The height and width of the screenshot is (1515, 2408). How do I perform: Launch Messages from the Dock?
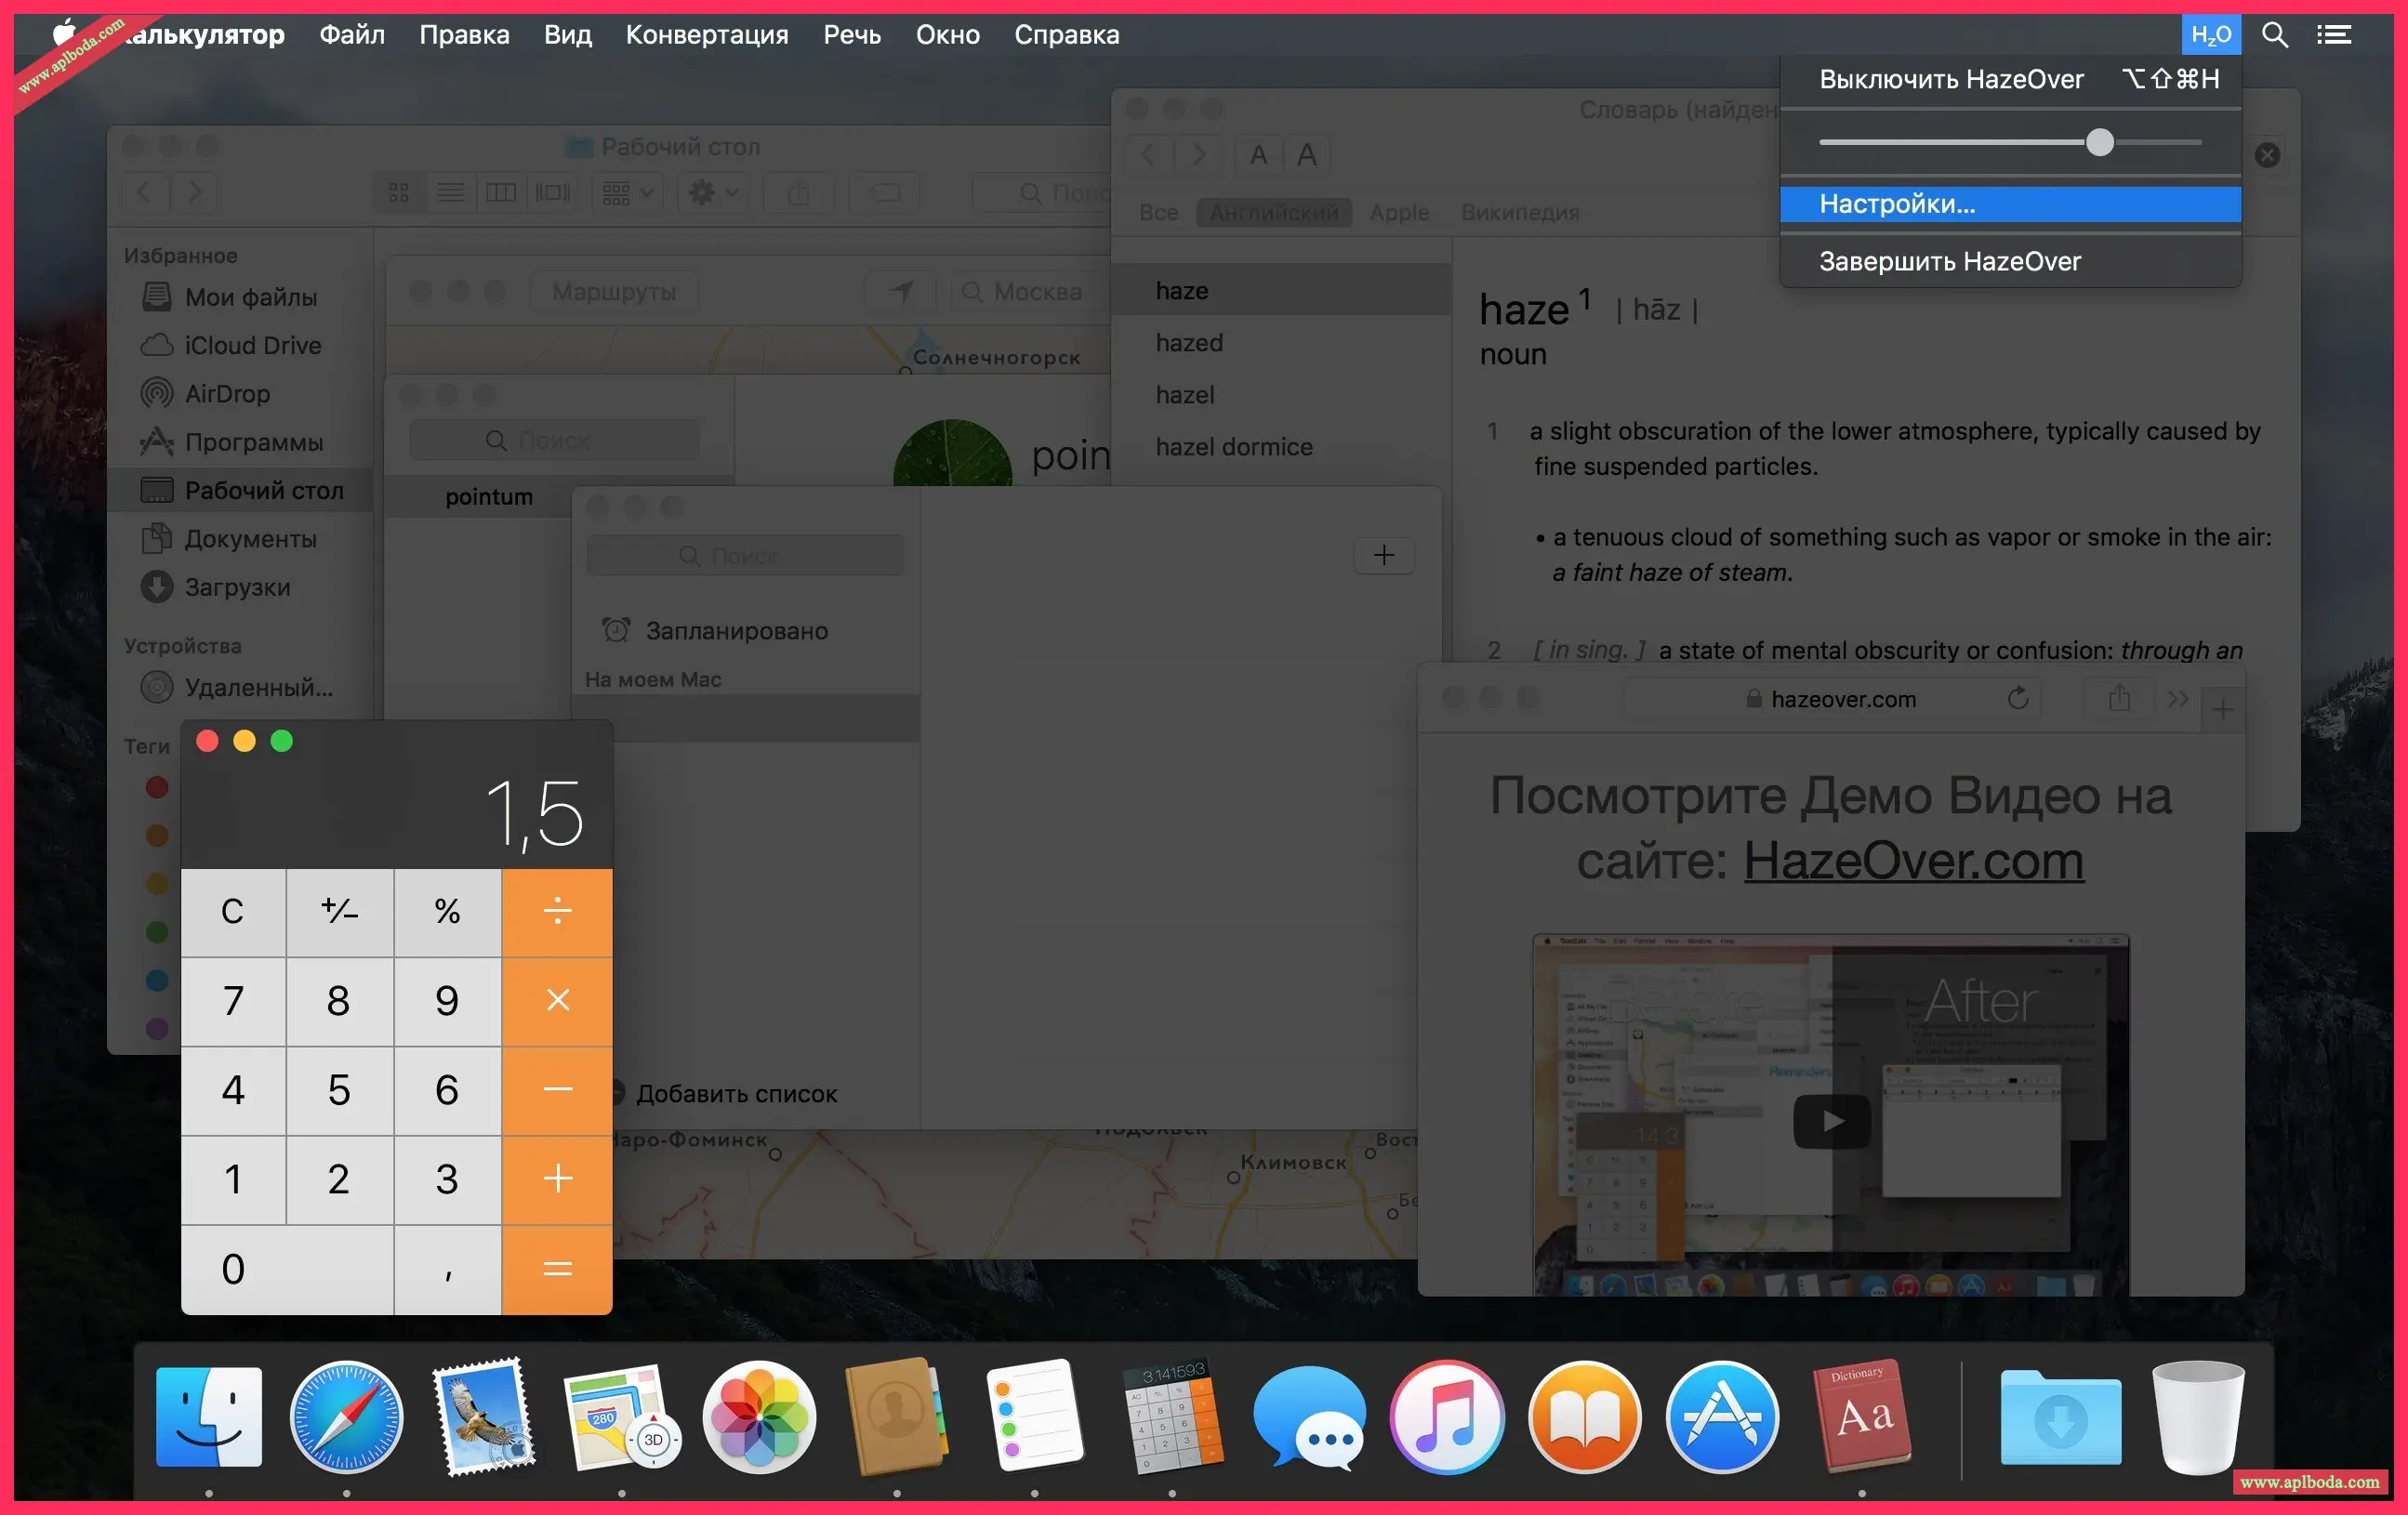pyautogui.click(x=1309, y=1417)
